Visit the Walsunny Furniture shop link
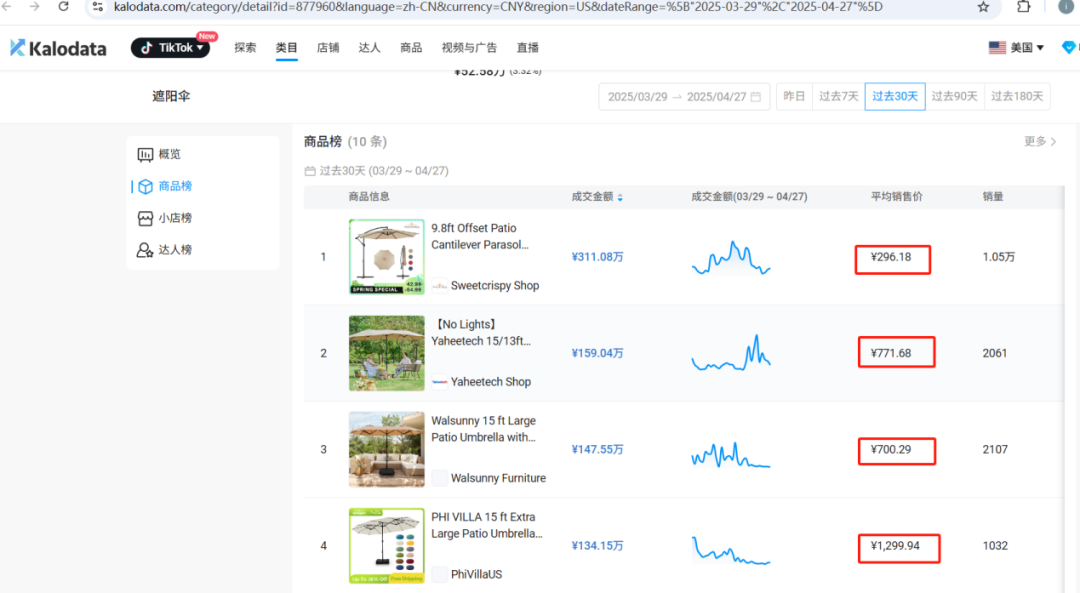This screenshot has height=593, width=1080. (x=498, y=478)
